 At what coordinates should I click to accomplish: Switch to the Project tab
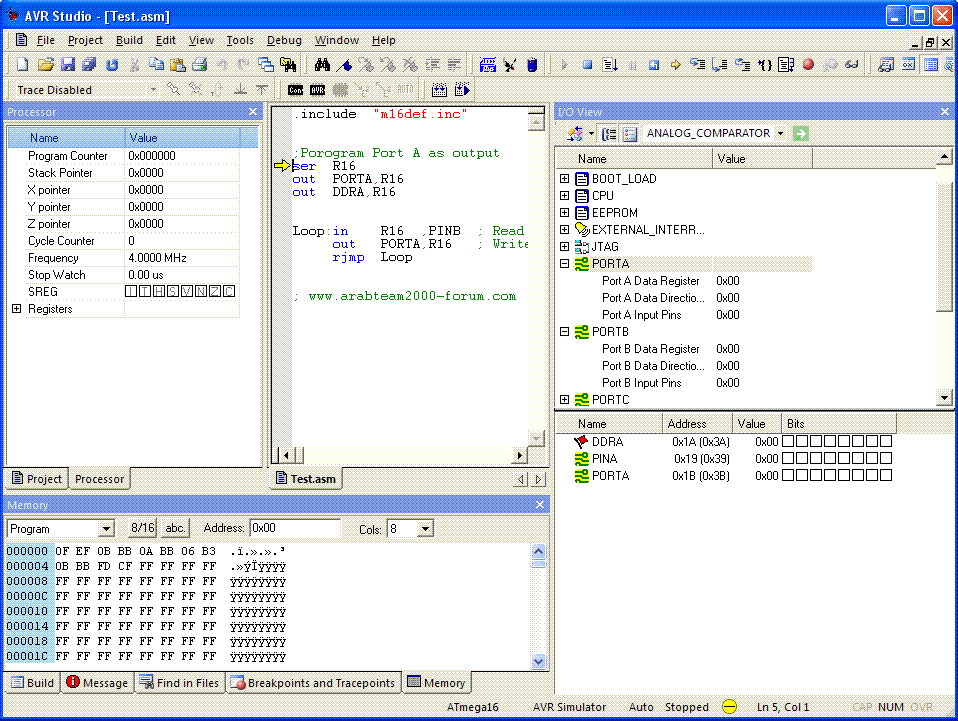click(38, 478)
